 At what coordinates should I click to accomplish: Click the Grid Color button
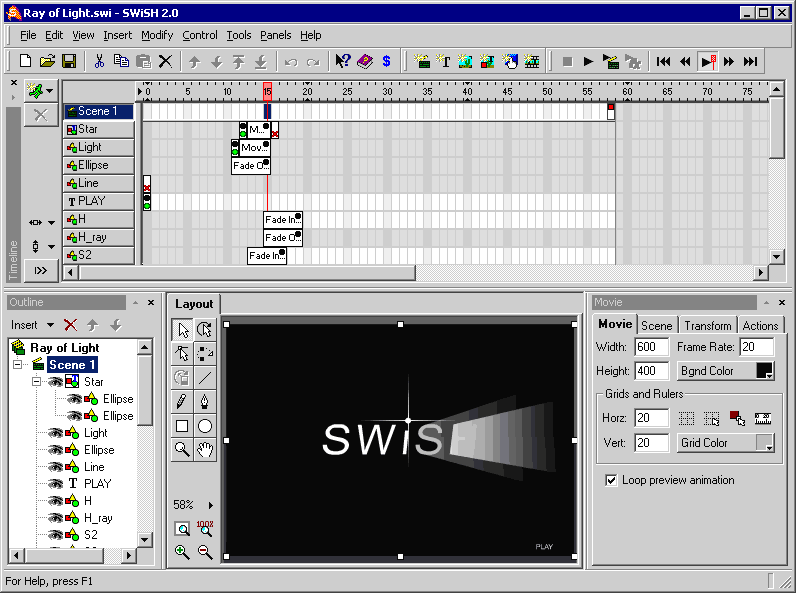pyautogui.click(x=725, y=443)
